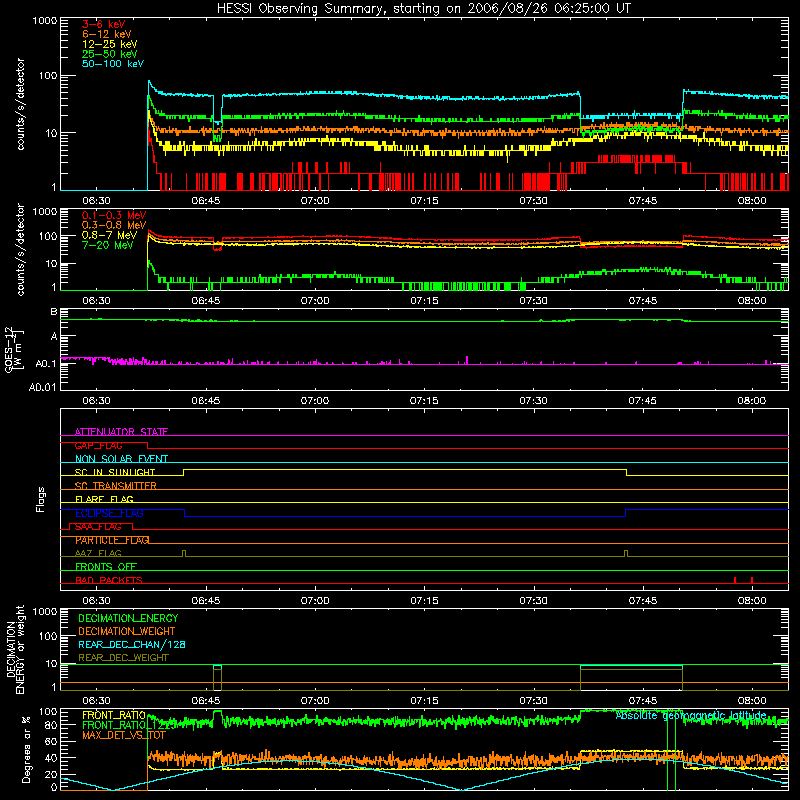Click the A0.1 tick label on GOES plot
The image size is (800, 800).
coord(46,364)
